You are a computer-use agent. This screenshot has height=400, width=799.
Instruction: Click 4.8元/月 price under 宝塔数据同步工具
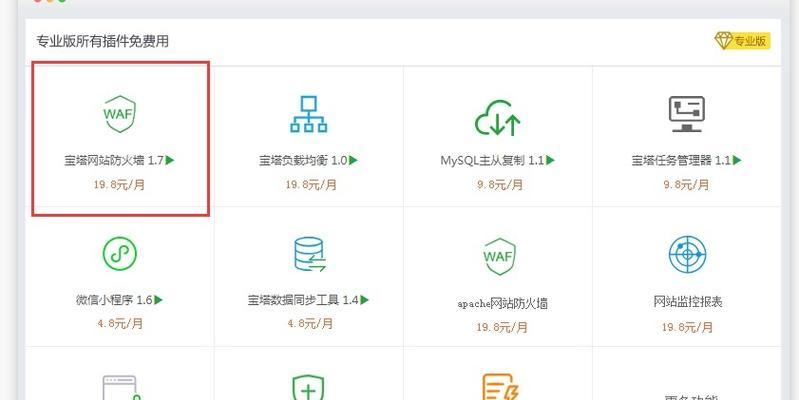point(310,323)
